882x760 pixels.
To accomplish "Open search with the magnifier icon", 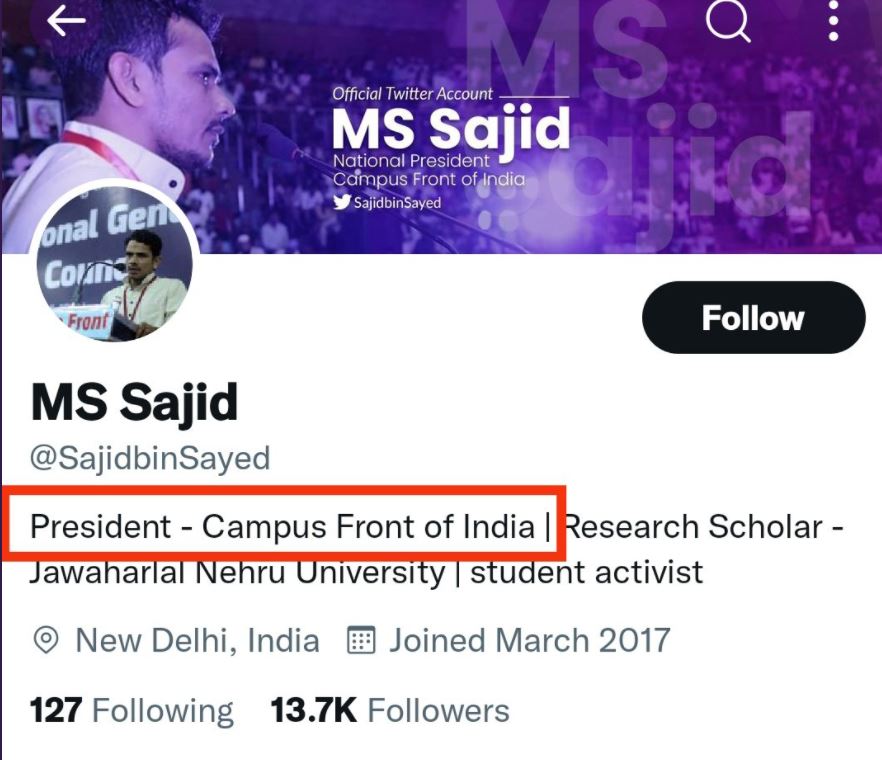I will [x=728, y=20].
